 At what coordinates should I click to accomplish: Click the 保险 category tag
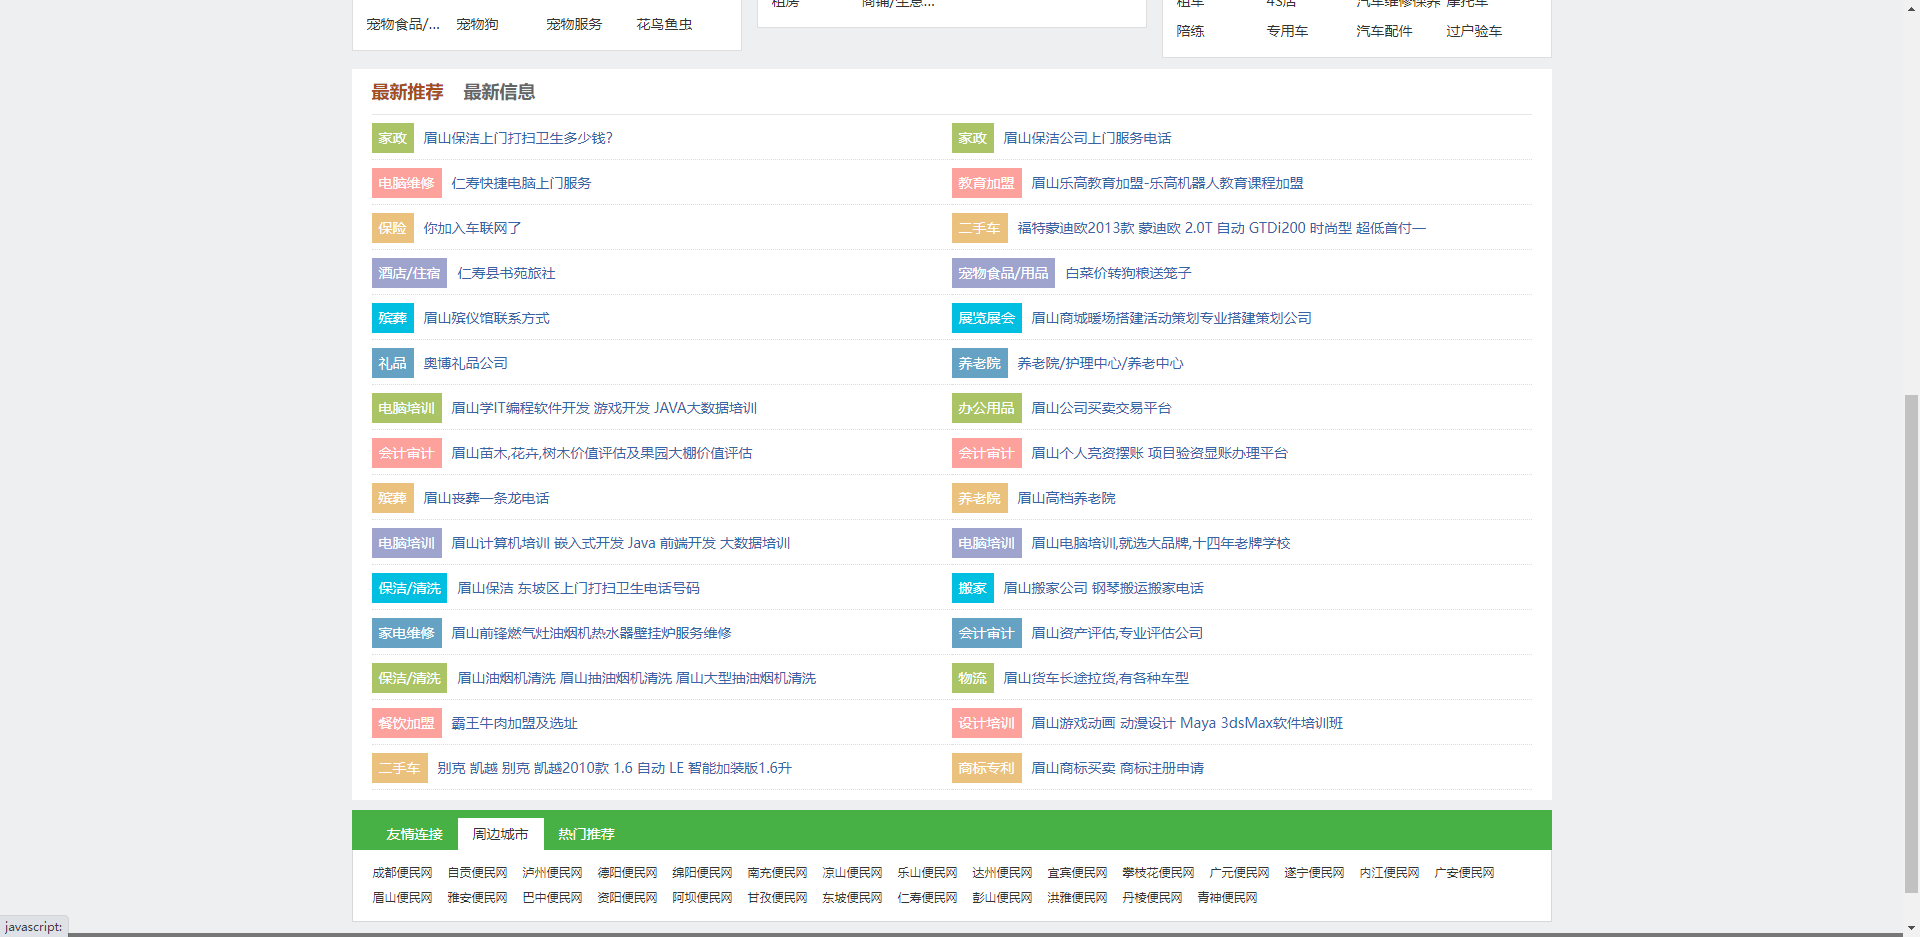click(x=392, y=228)
